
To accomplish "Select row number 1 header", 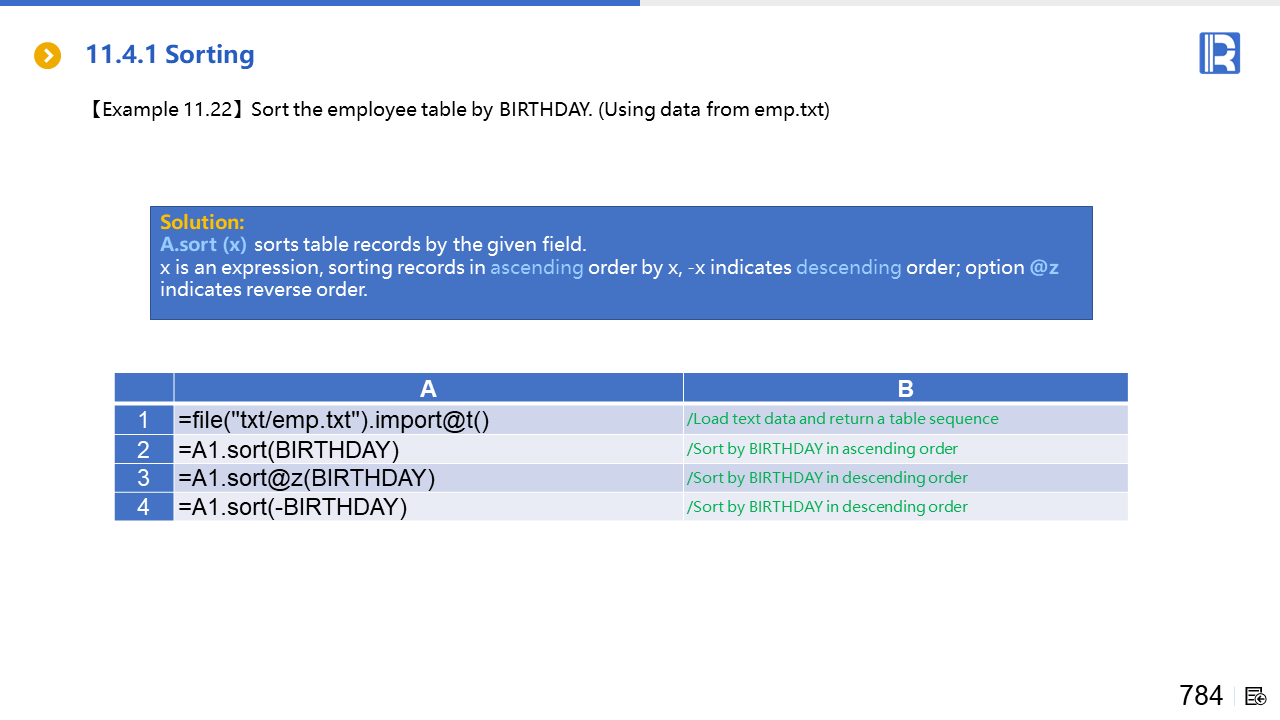I will (144, 420).
